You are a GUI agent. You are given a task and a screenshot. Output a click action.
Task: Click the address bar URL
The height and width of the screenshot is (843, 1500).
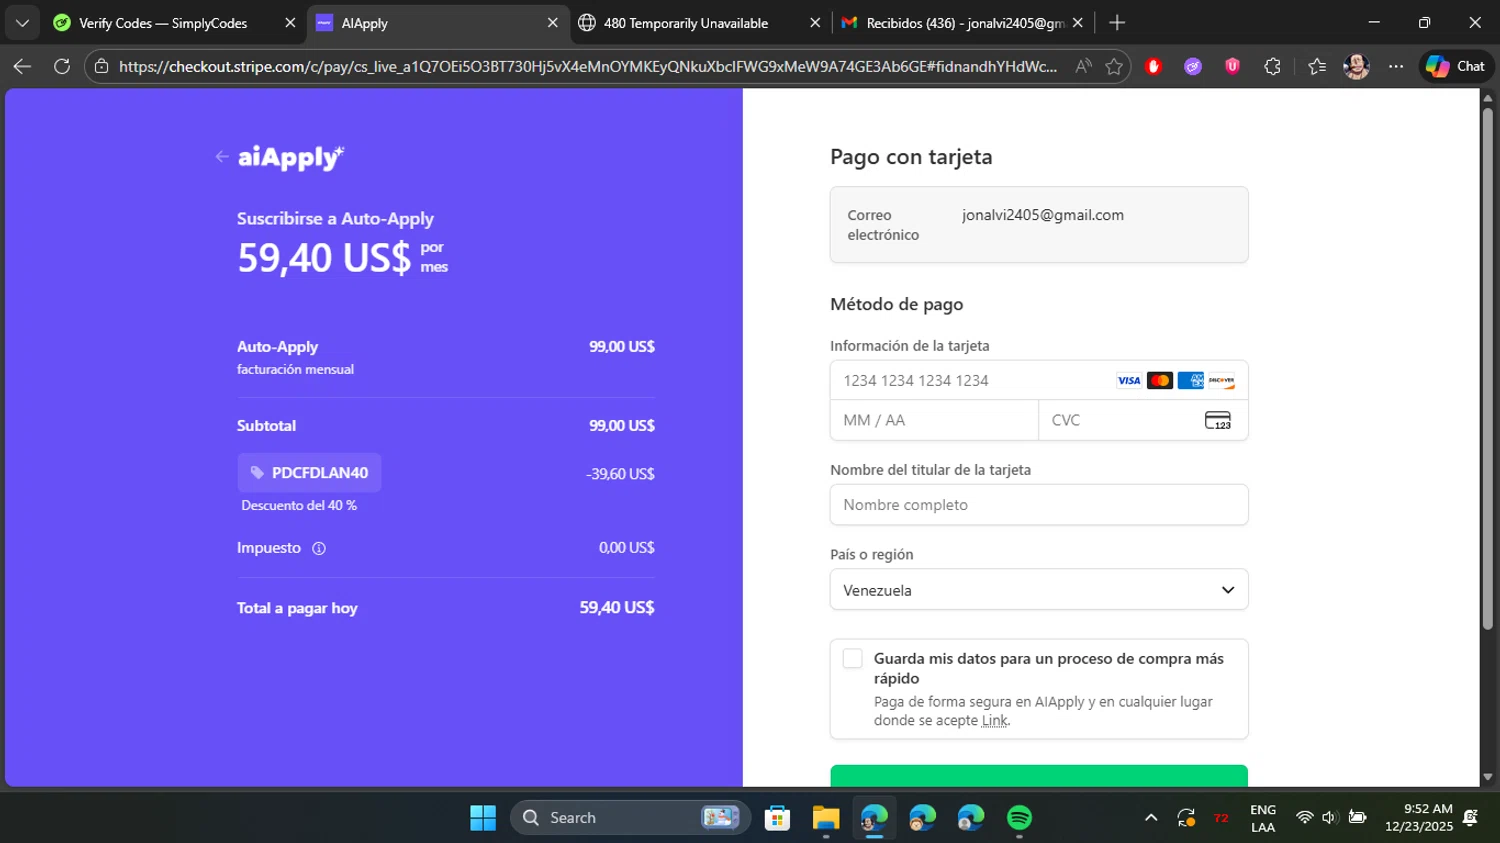pos(588,66)
